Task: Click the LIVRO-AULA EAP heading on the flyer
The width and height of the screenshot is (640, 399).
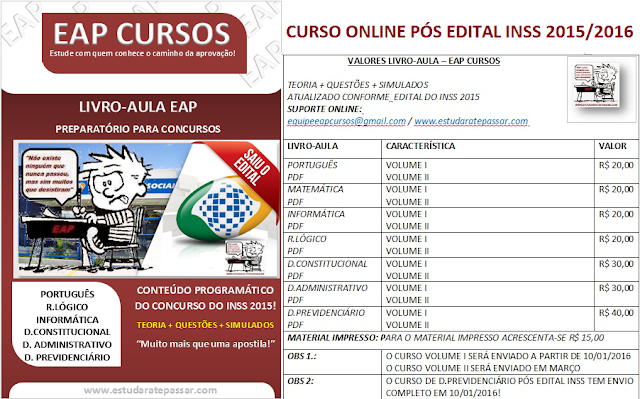Action: click(138, 107)
